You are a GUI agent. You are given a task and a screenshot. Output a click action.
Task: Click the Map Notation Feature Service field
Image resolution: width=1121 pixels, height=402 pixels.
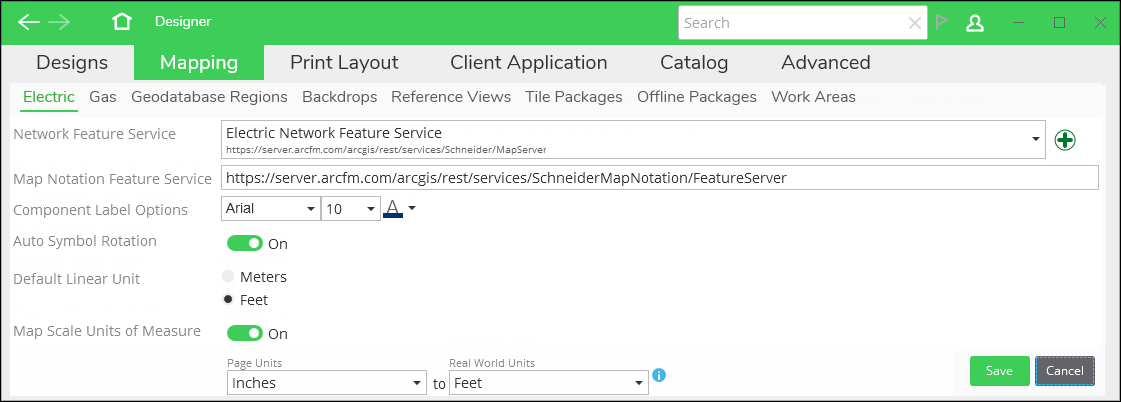point(660,178)
